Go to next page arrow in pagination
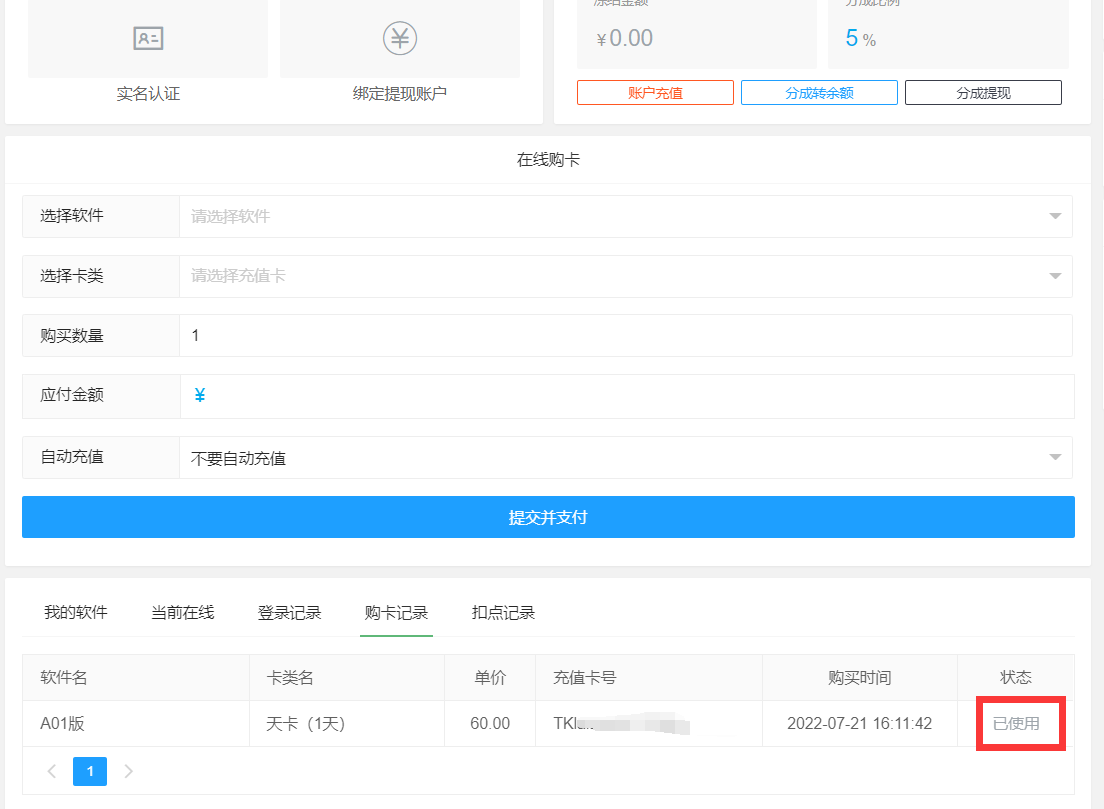The width and height of the screenshot is (1104, 809). point(128,771)
